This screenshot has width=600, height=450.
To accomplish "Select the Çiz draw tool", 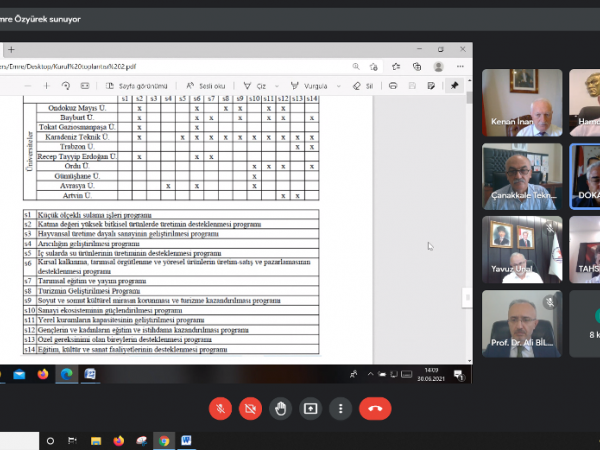I will [x=255, y=86].
